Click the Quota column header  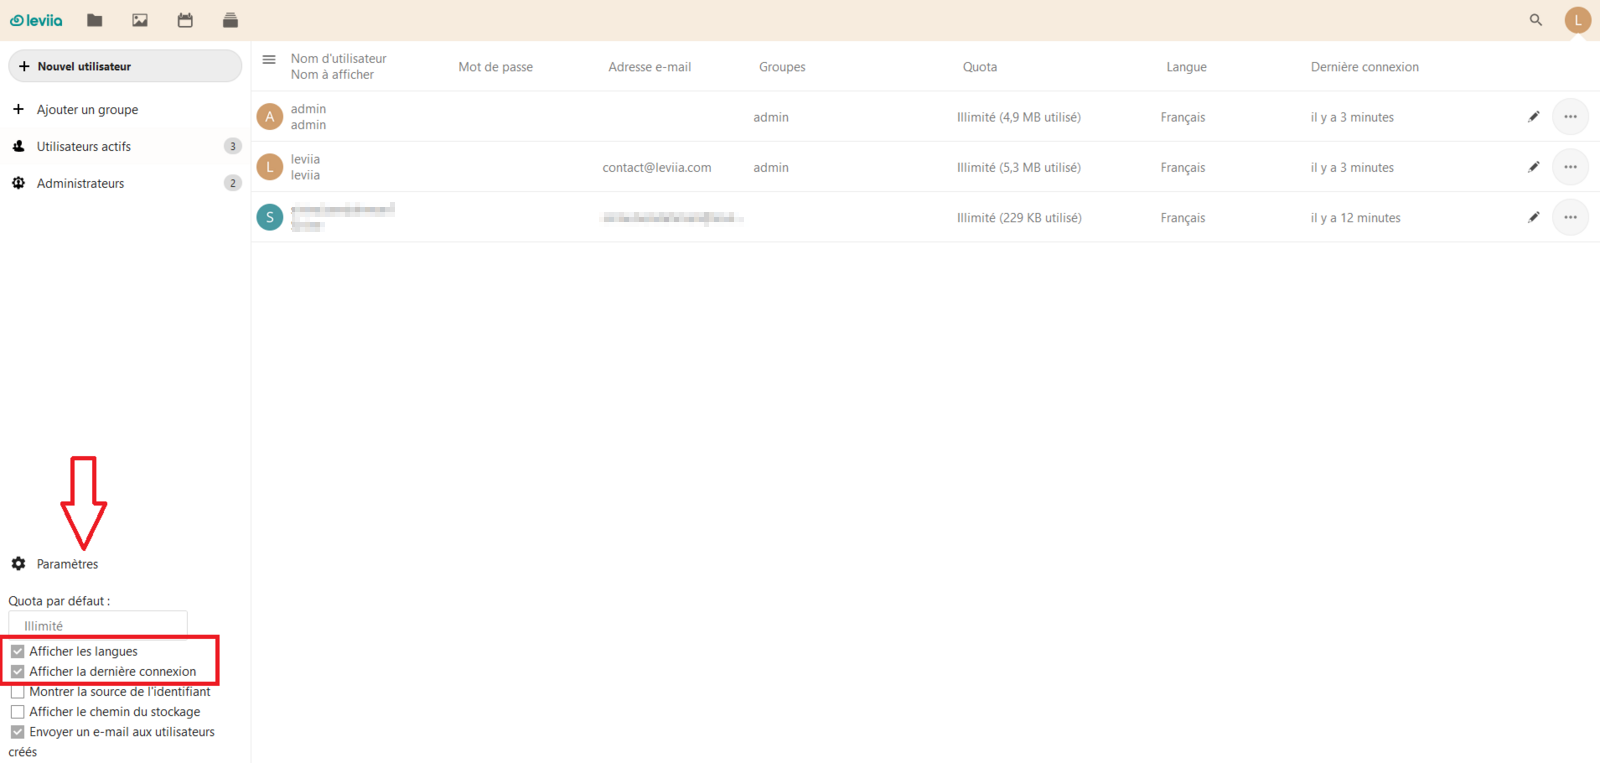[x=980, y=67]
